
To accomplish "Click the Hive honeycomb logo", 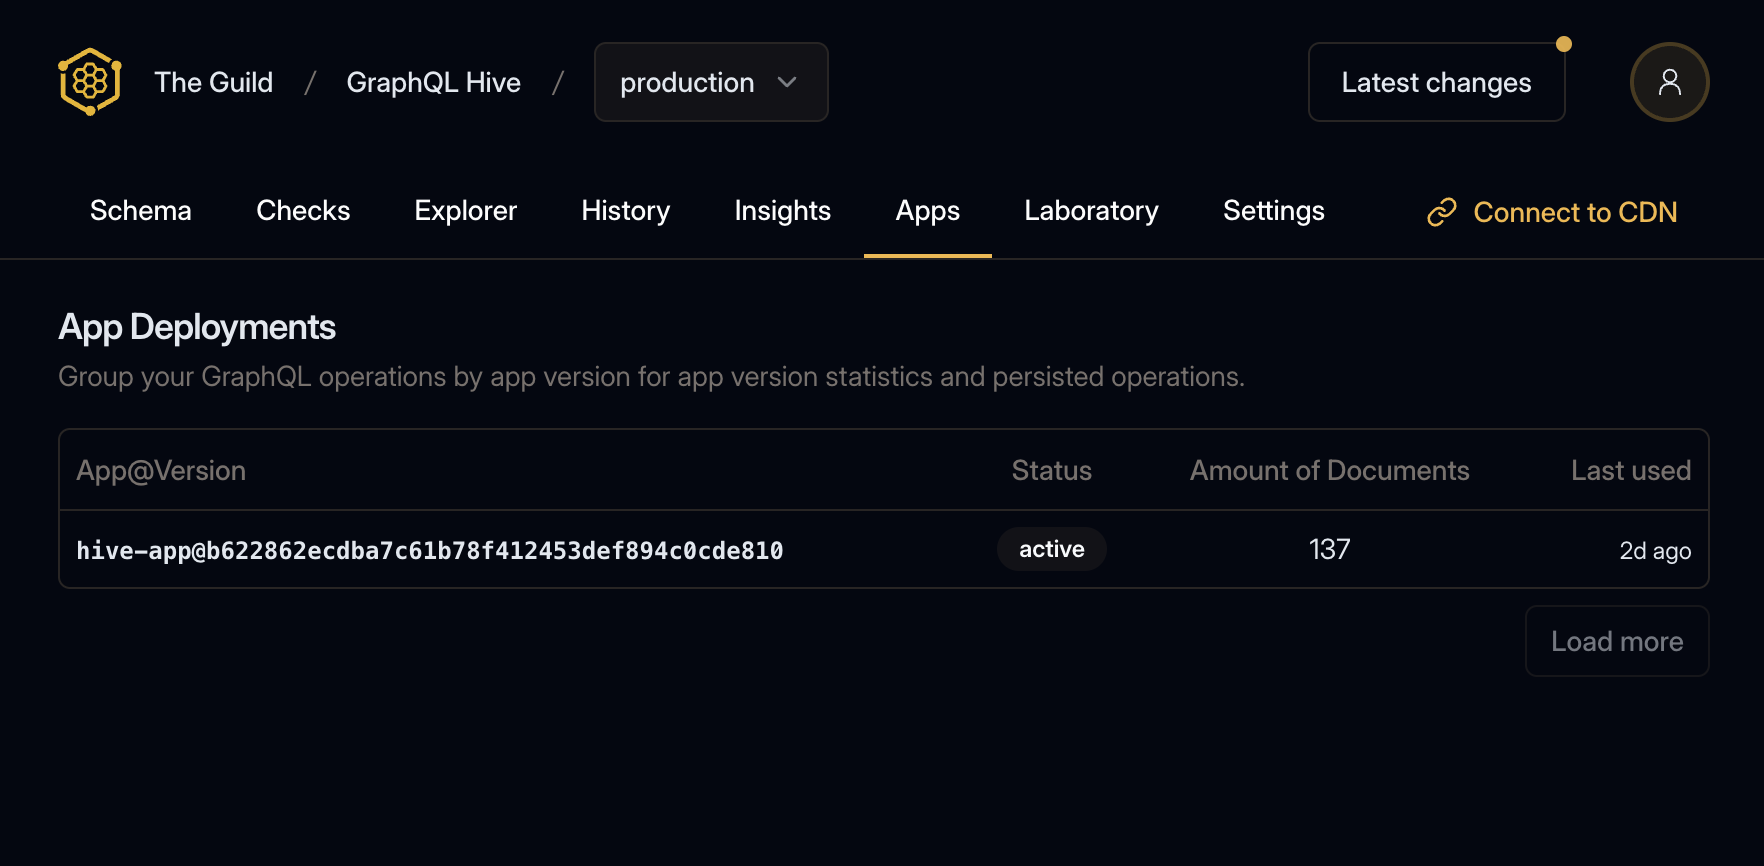I will point(90,82).
